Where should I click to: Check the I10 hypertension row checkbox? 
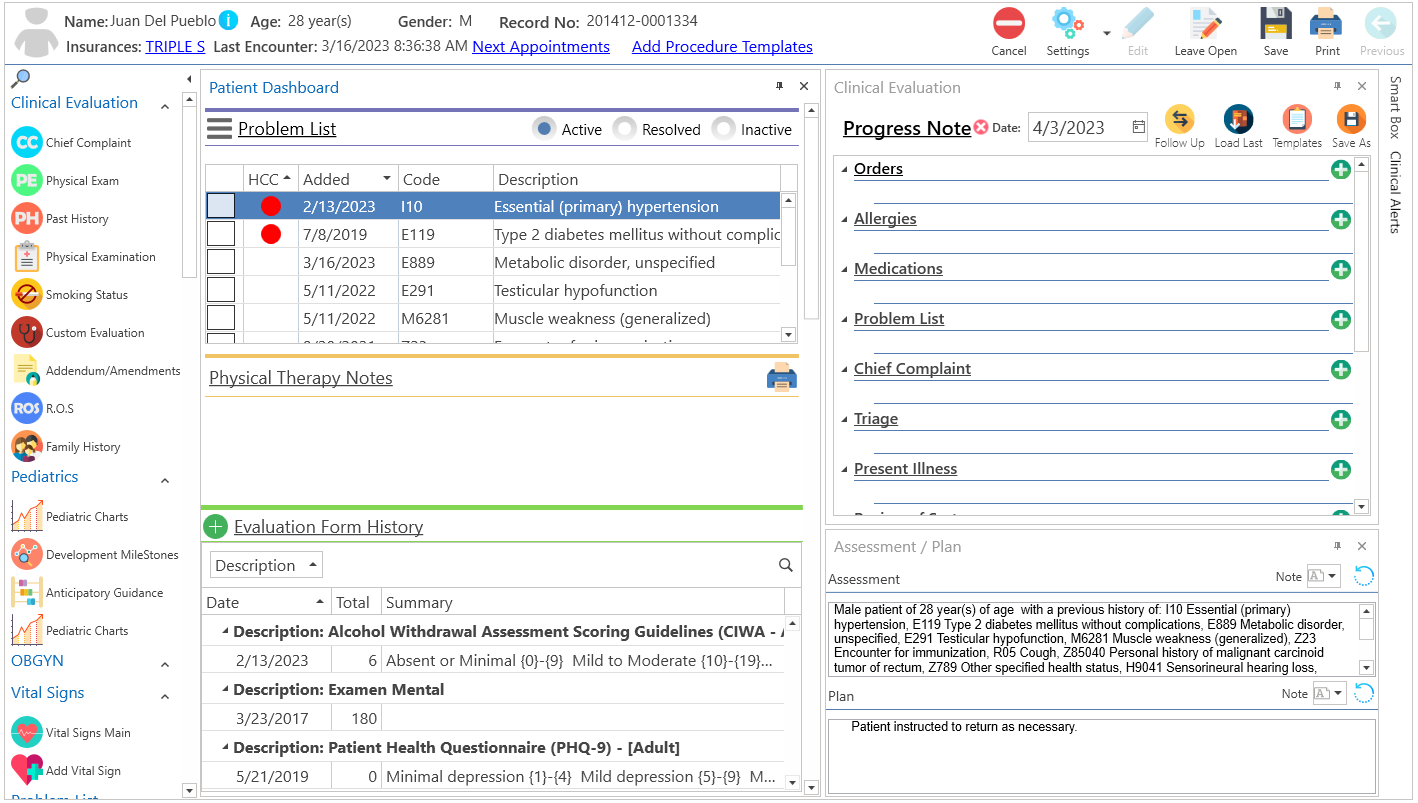[221, 206]
